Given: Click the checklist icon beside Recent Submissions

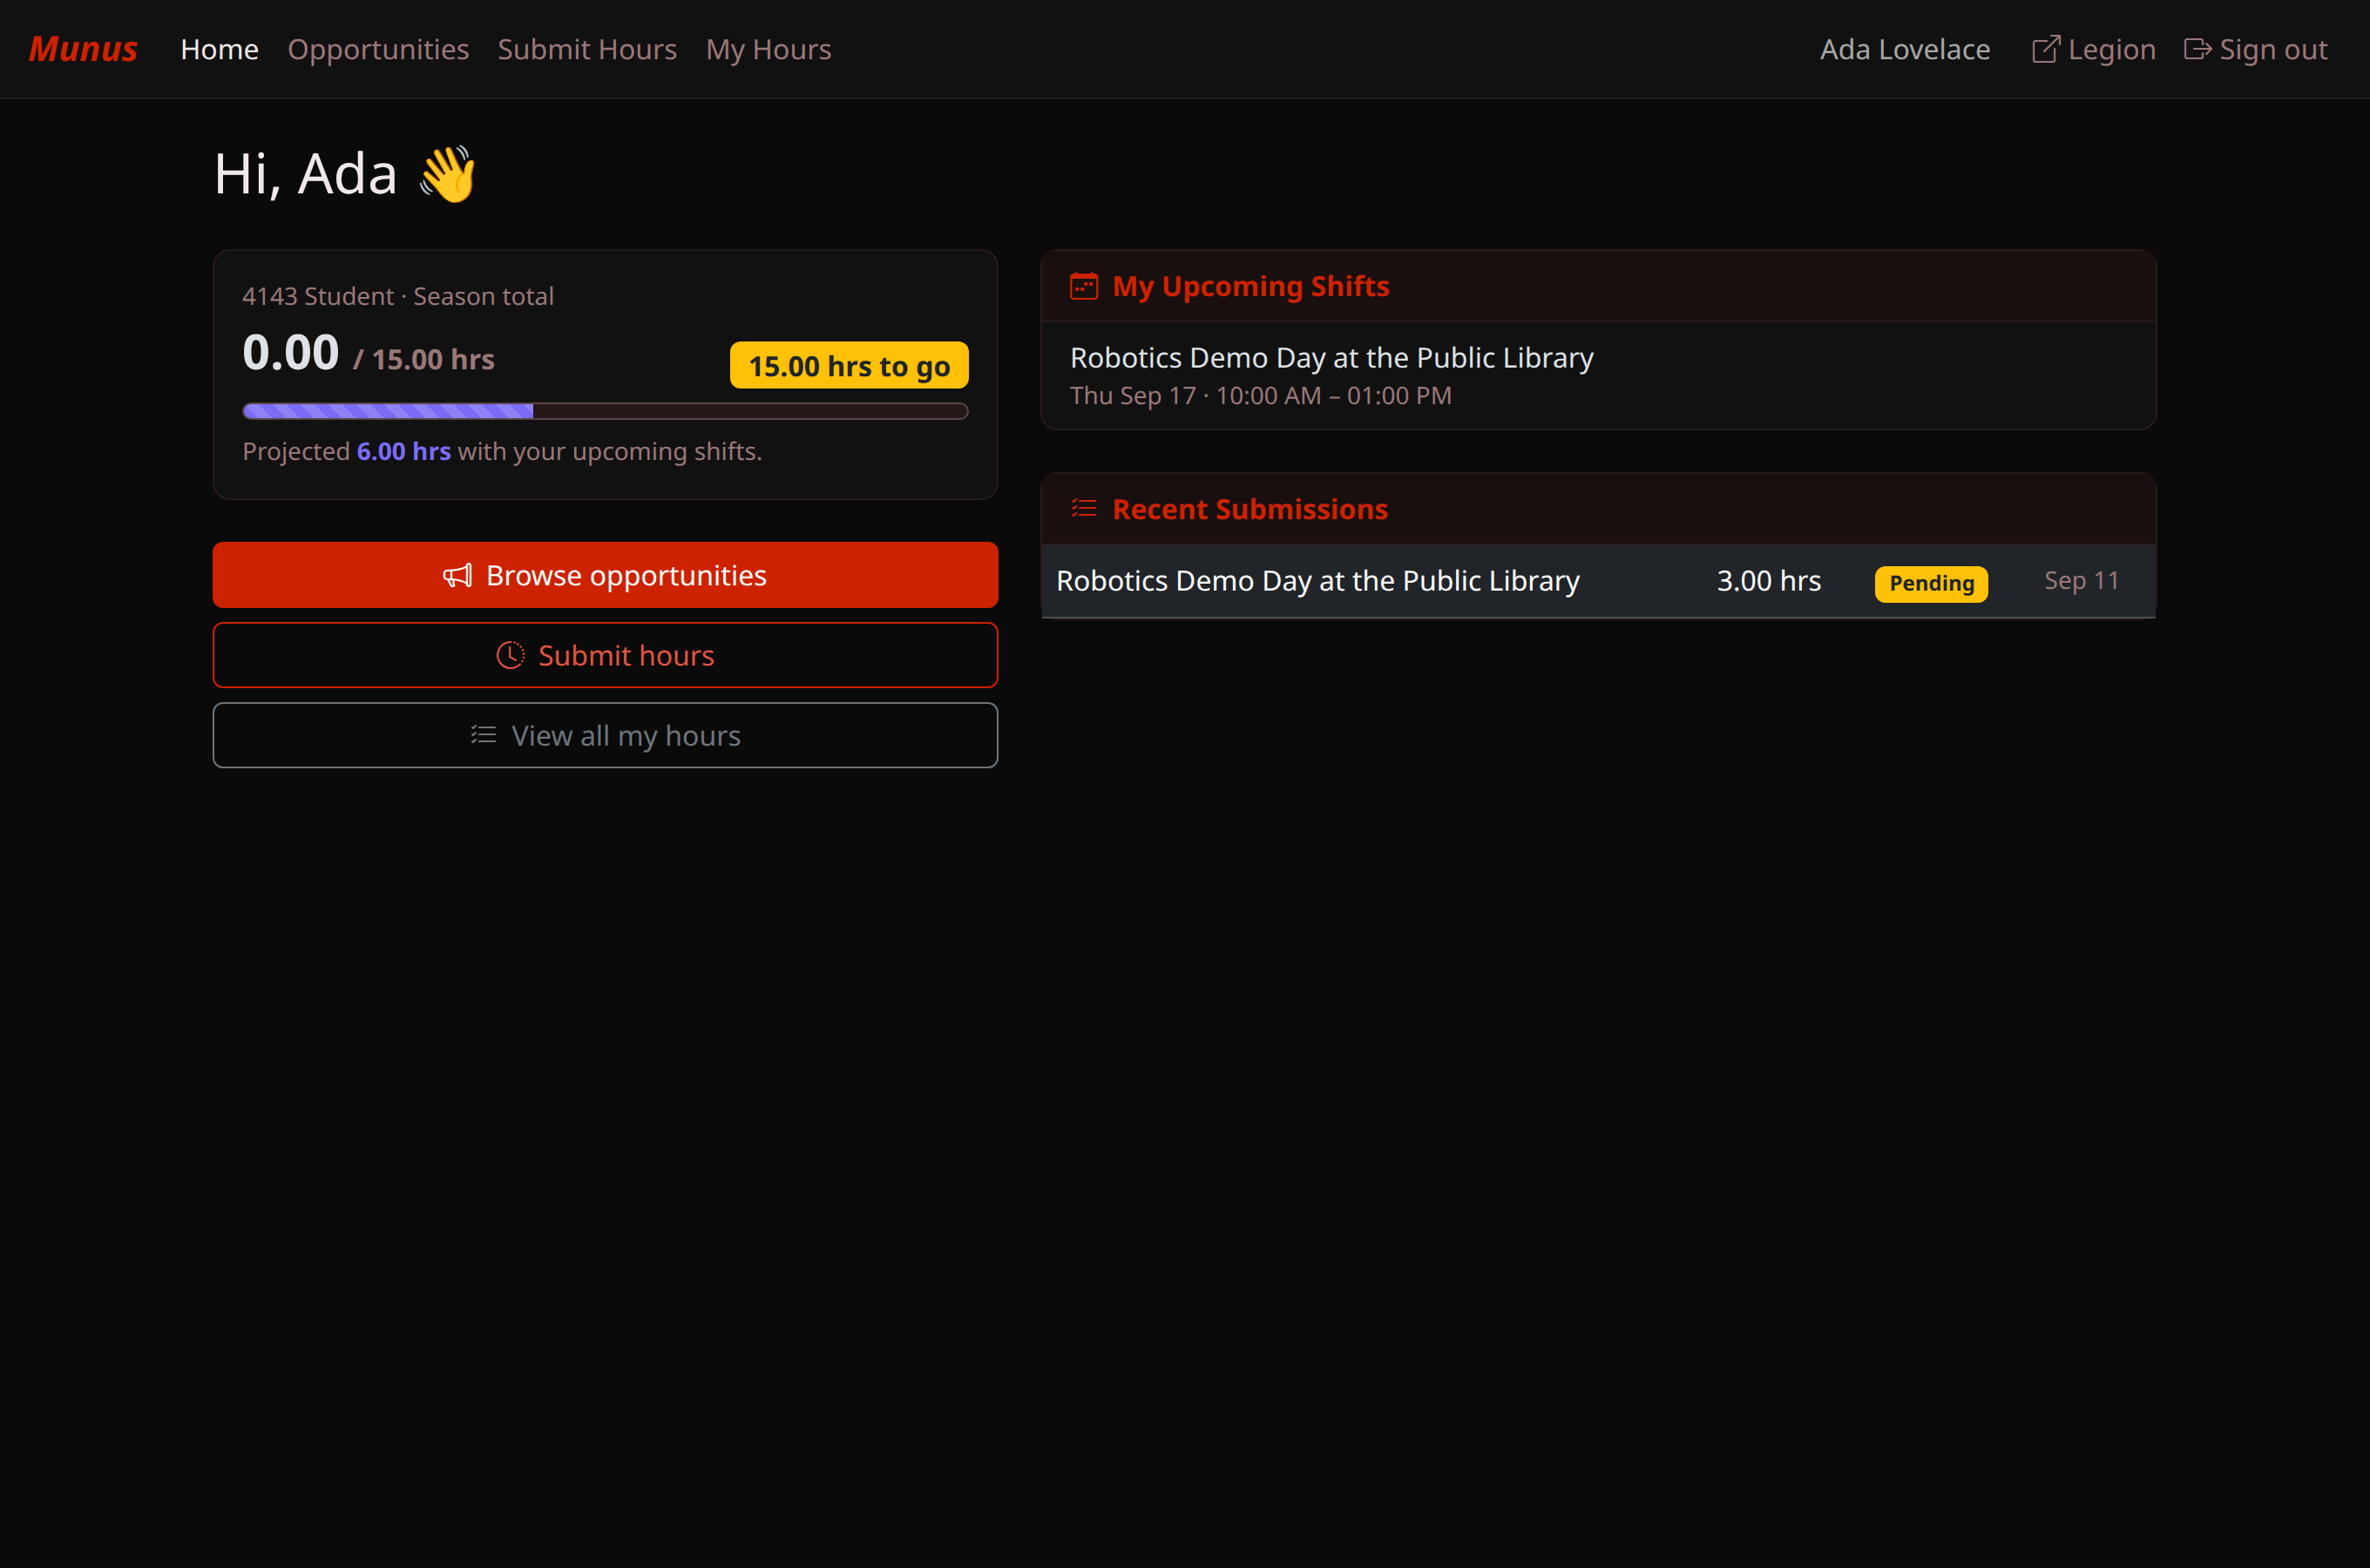Looking at the screenshot, I should click(1084, 508).
